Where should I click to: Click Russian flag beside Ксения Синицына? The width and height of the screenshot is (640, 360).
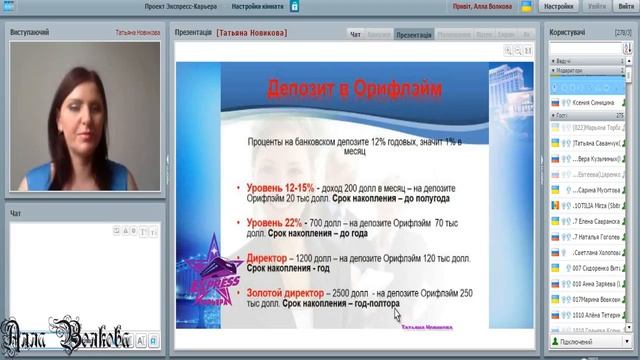(555, 103)
